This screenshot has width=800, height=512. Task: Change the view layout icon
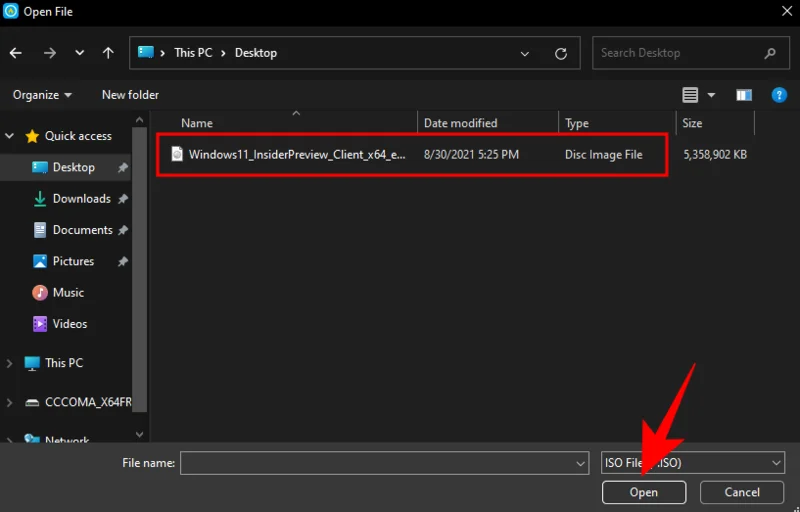690,95
